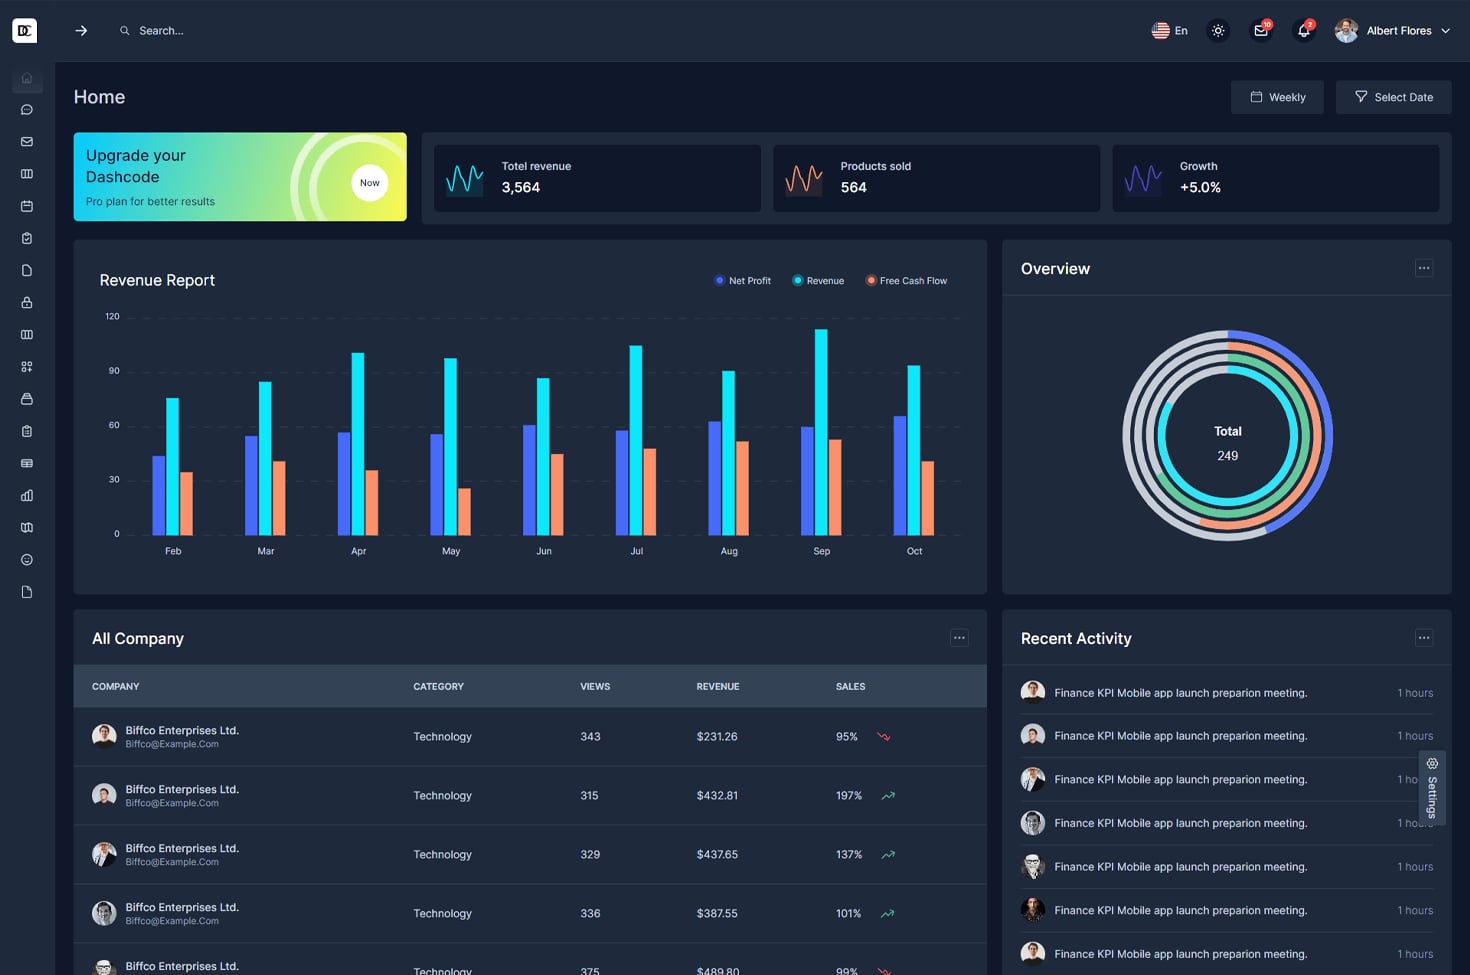Click the Upgrade your Dashcode banner

coord(240,177)
